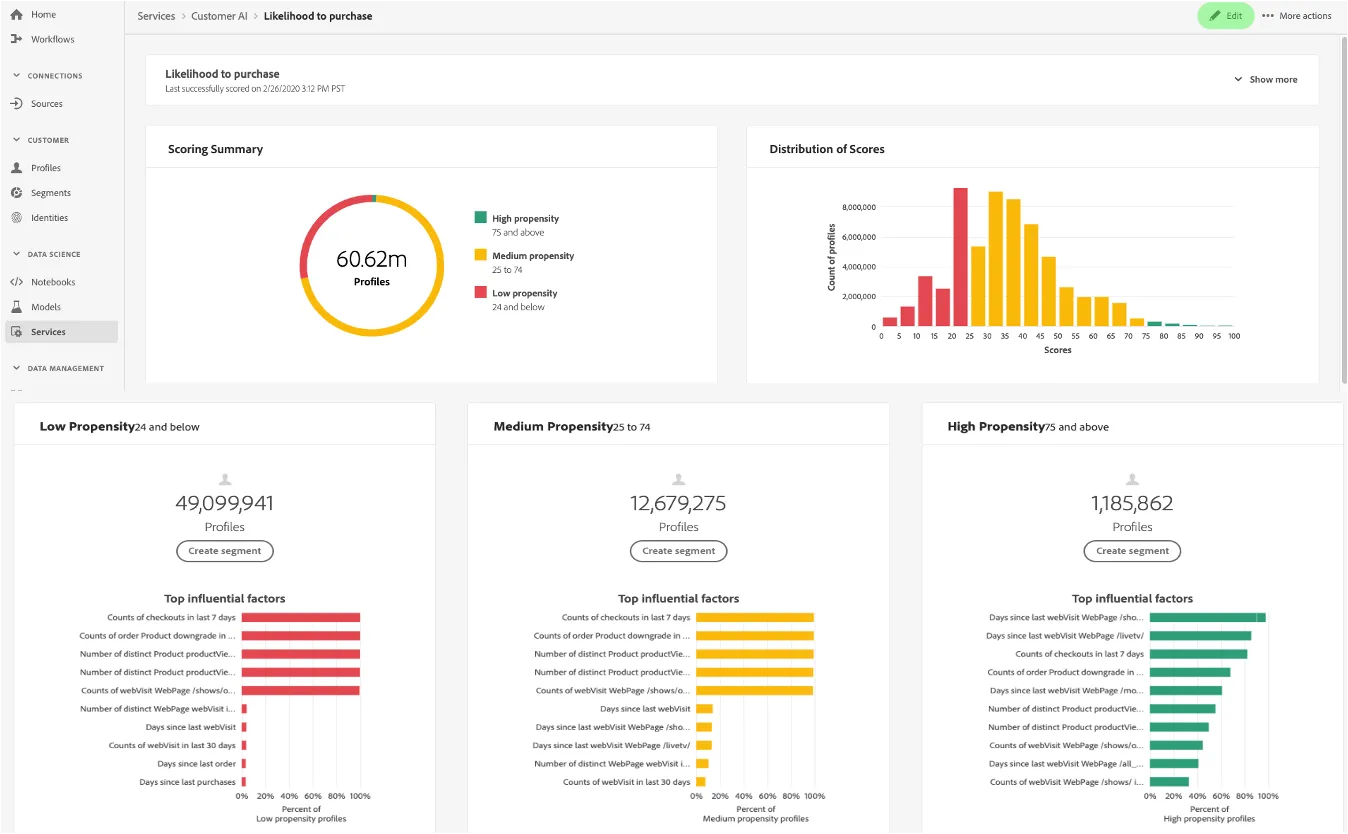Open Customer AI breadcrumb link

[x=219, y=16]
